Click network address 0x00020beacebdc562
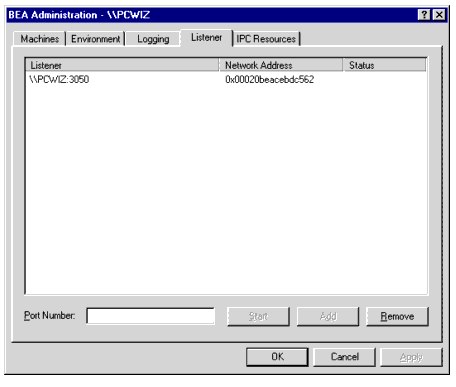Screen dimensions: 456x387 pyautogui.click(x=269, y=79)
